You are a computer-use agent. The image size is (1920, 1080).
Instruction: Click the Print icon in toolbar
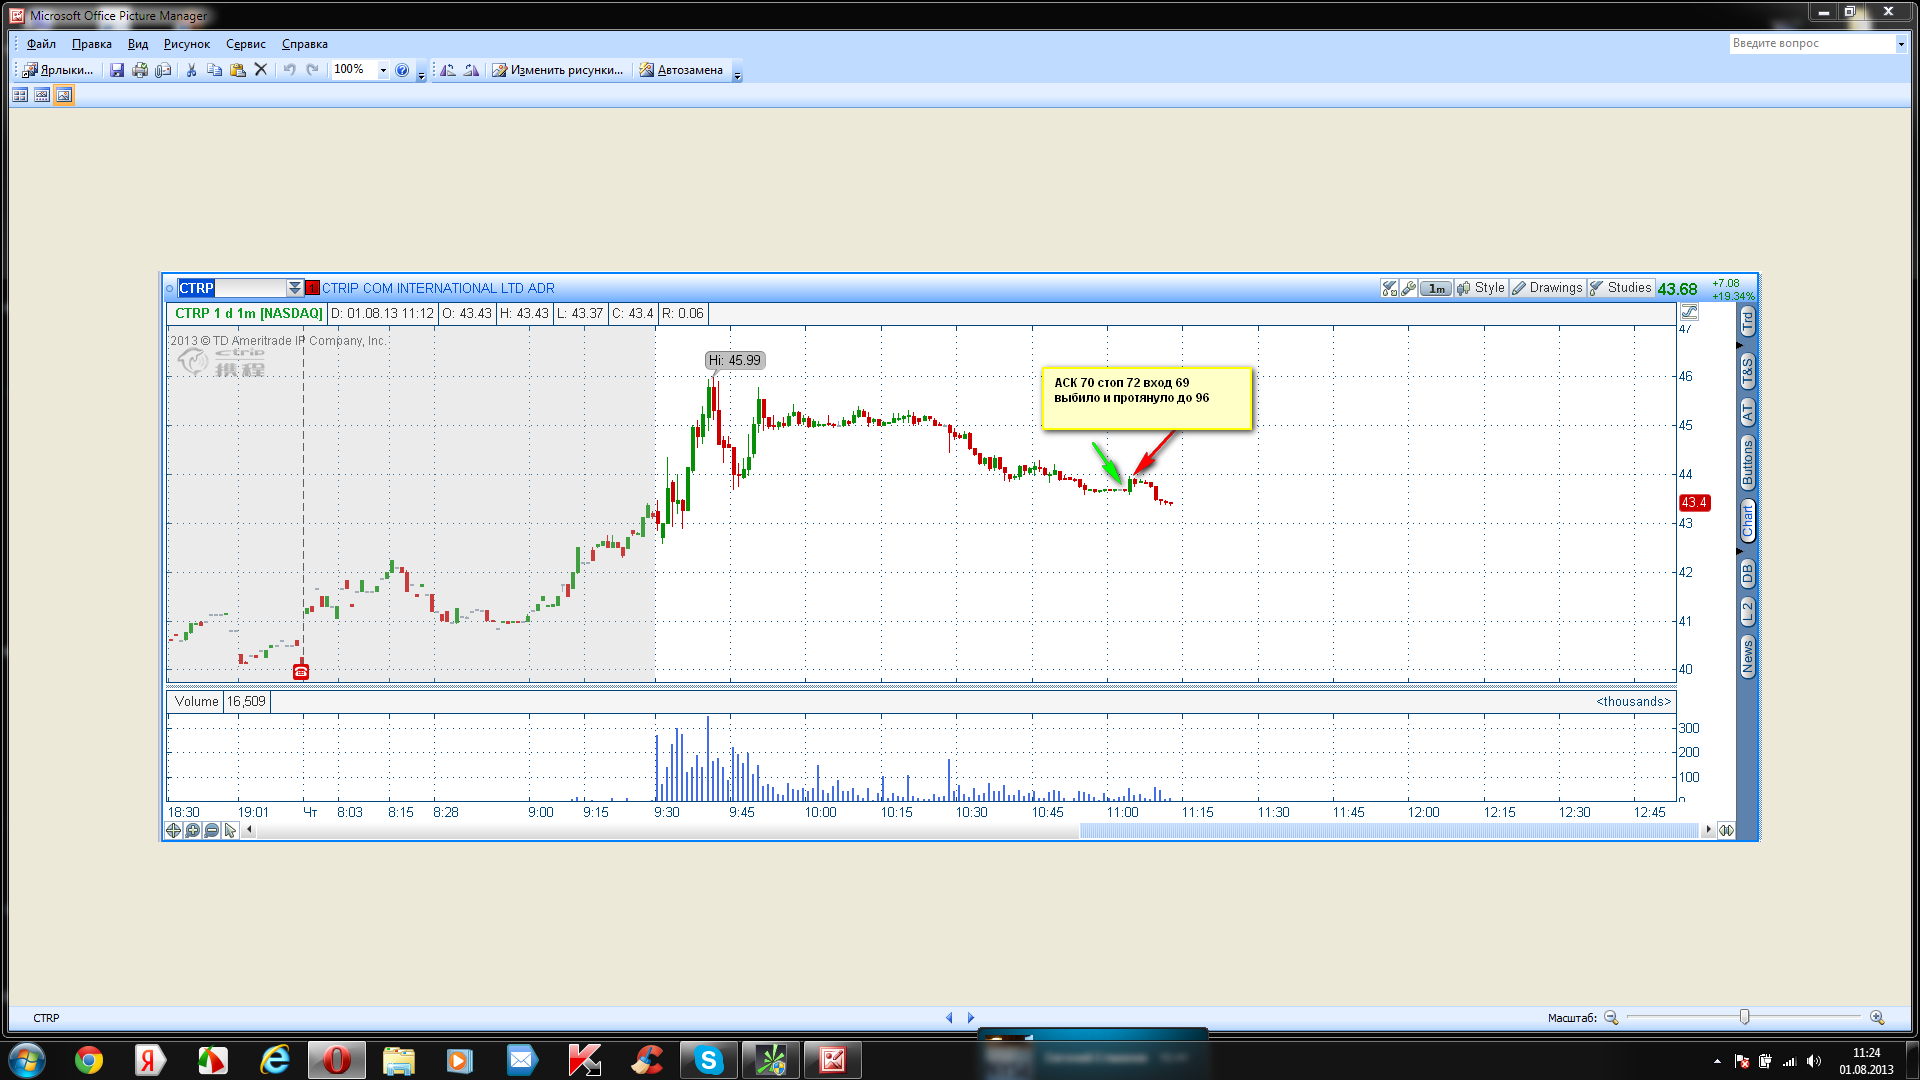pos(140,70)
